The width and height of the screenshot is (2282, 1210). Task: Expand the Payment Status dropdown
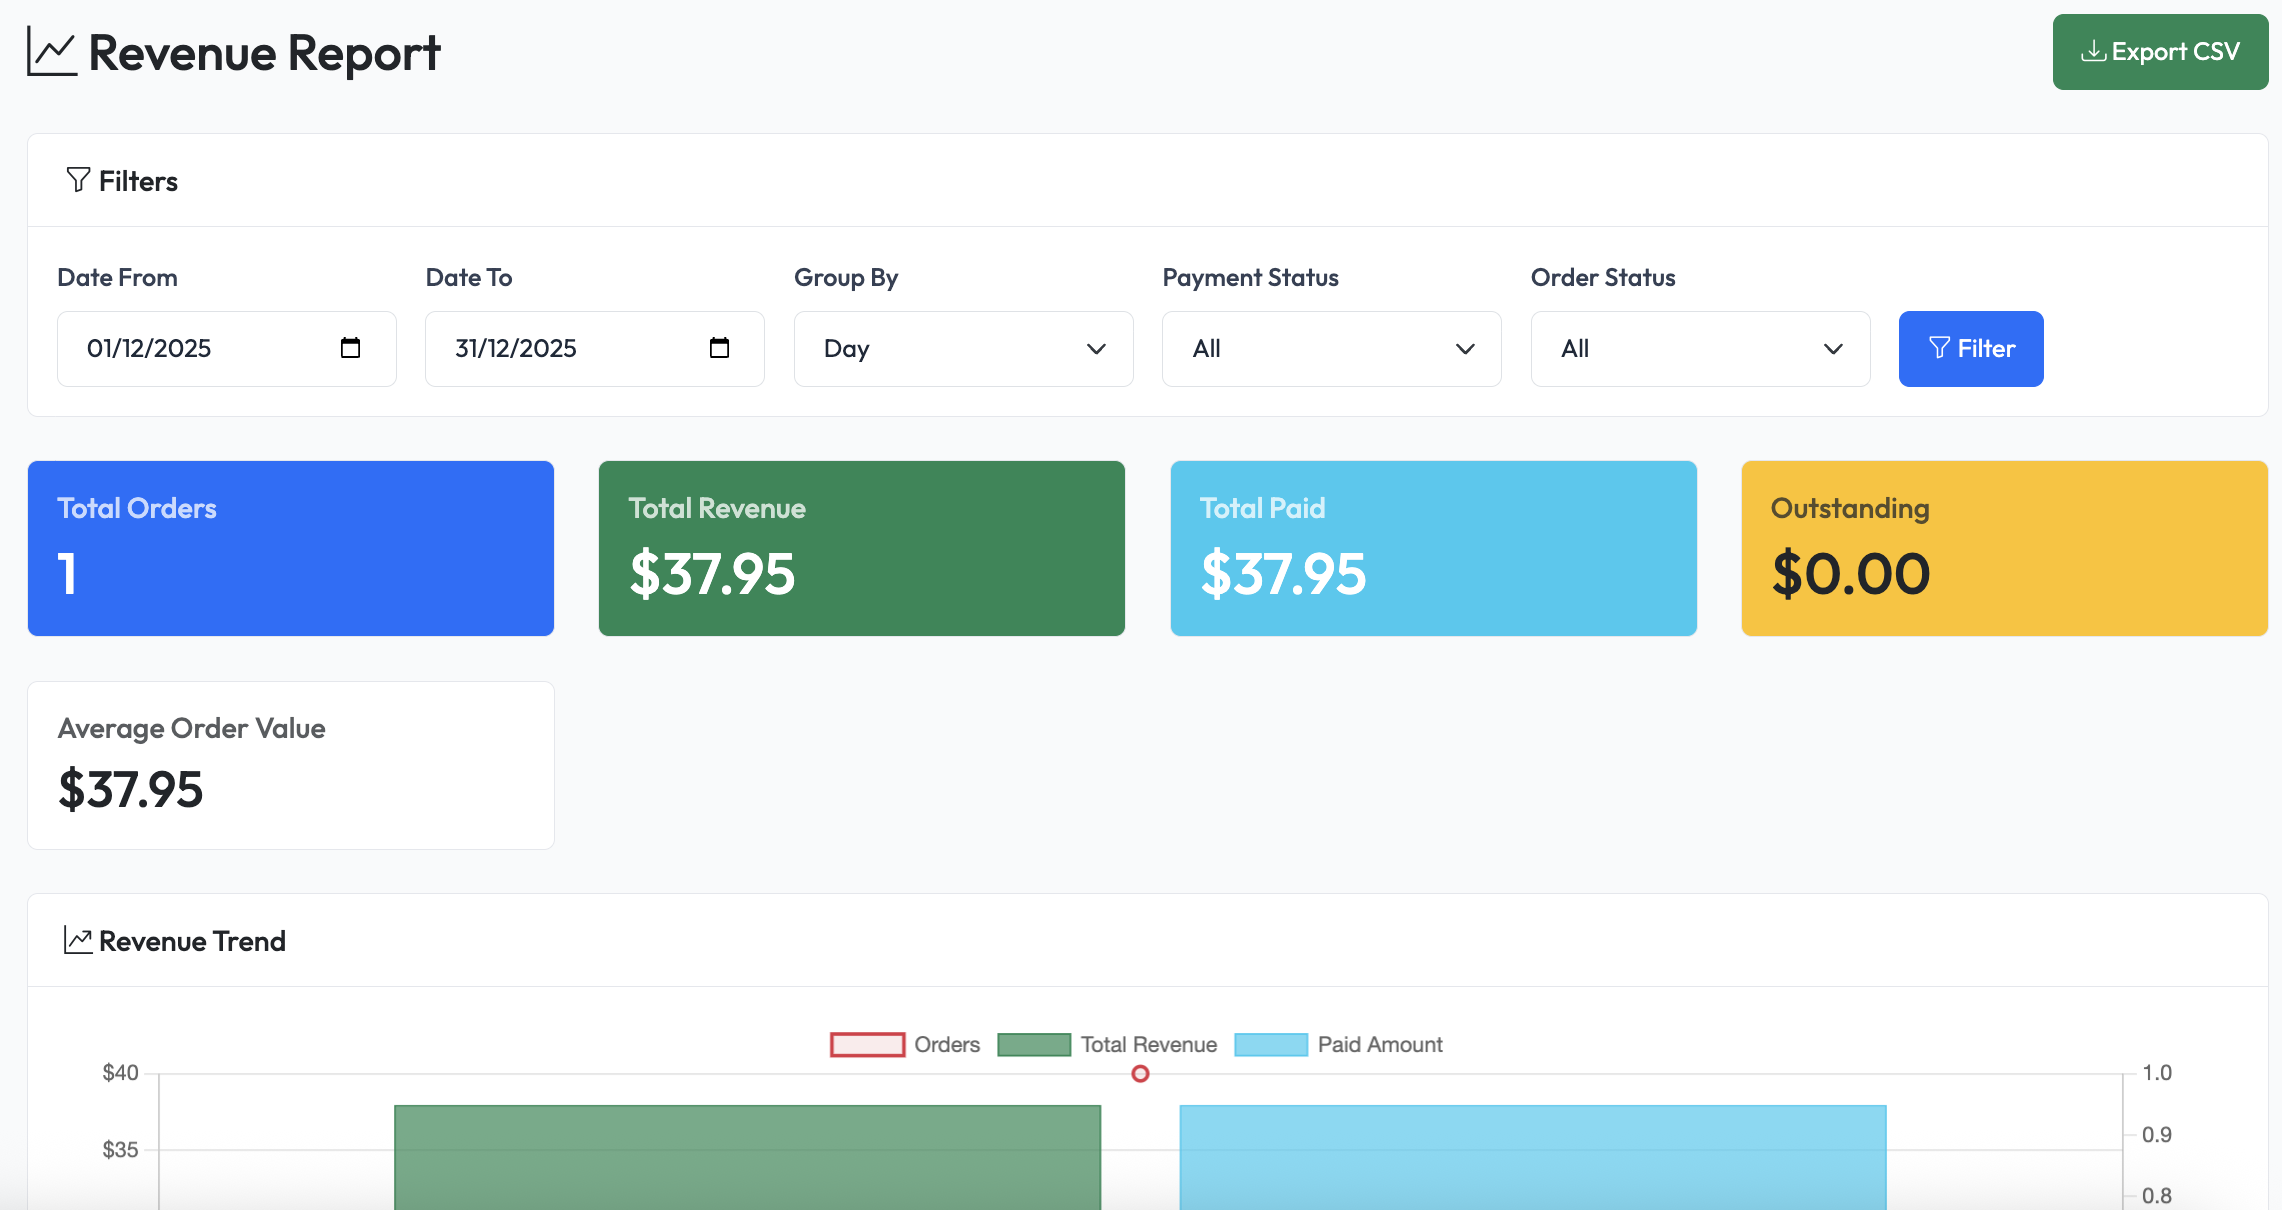(1330, 348)
